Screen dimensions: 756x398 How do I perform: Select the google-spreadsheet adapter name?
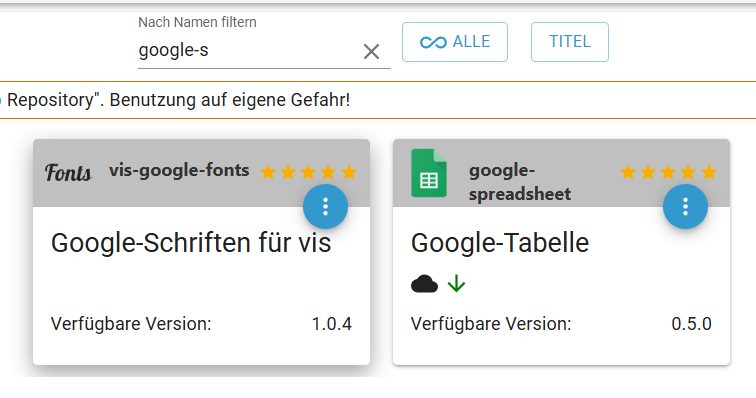520,182
